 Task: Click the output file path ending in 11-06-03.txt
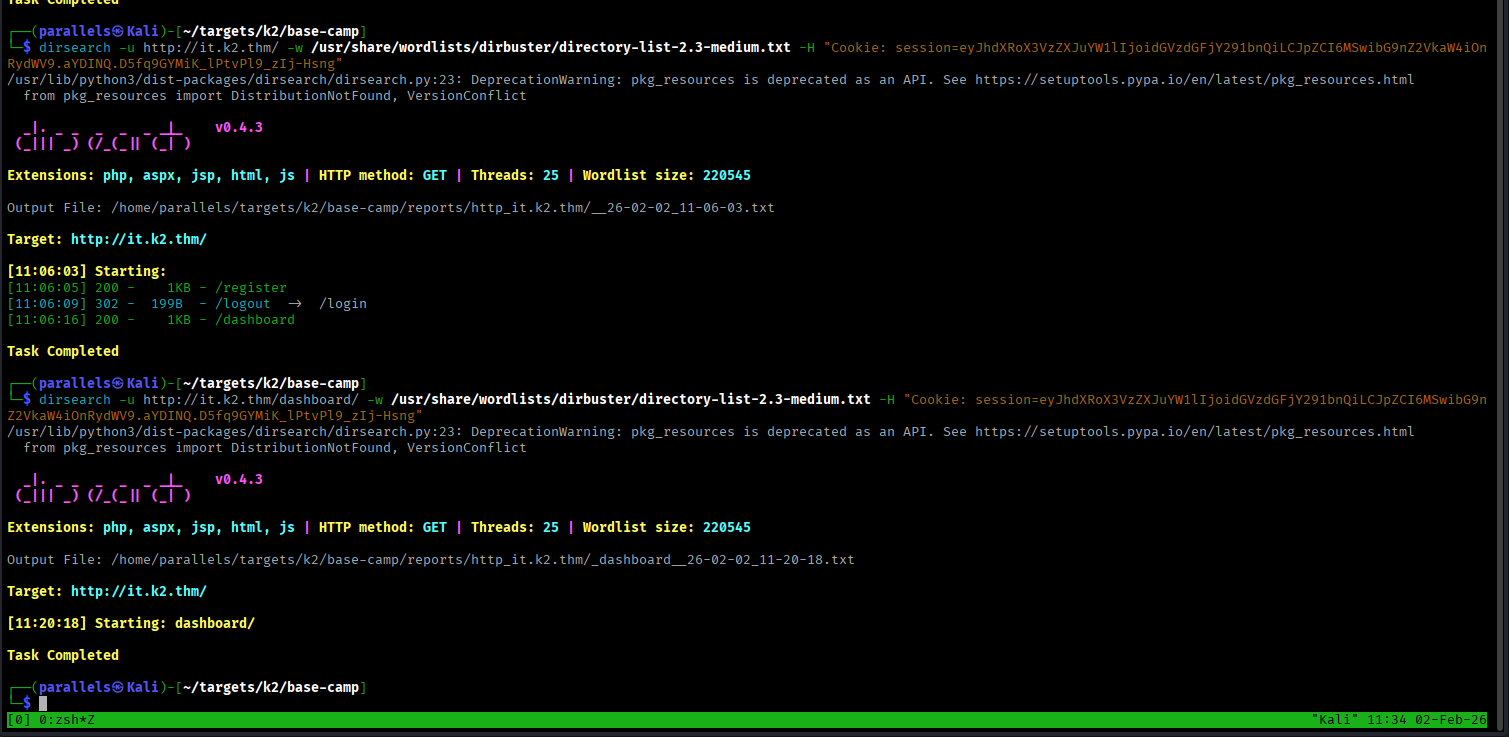(442, 207)
